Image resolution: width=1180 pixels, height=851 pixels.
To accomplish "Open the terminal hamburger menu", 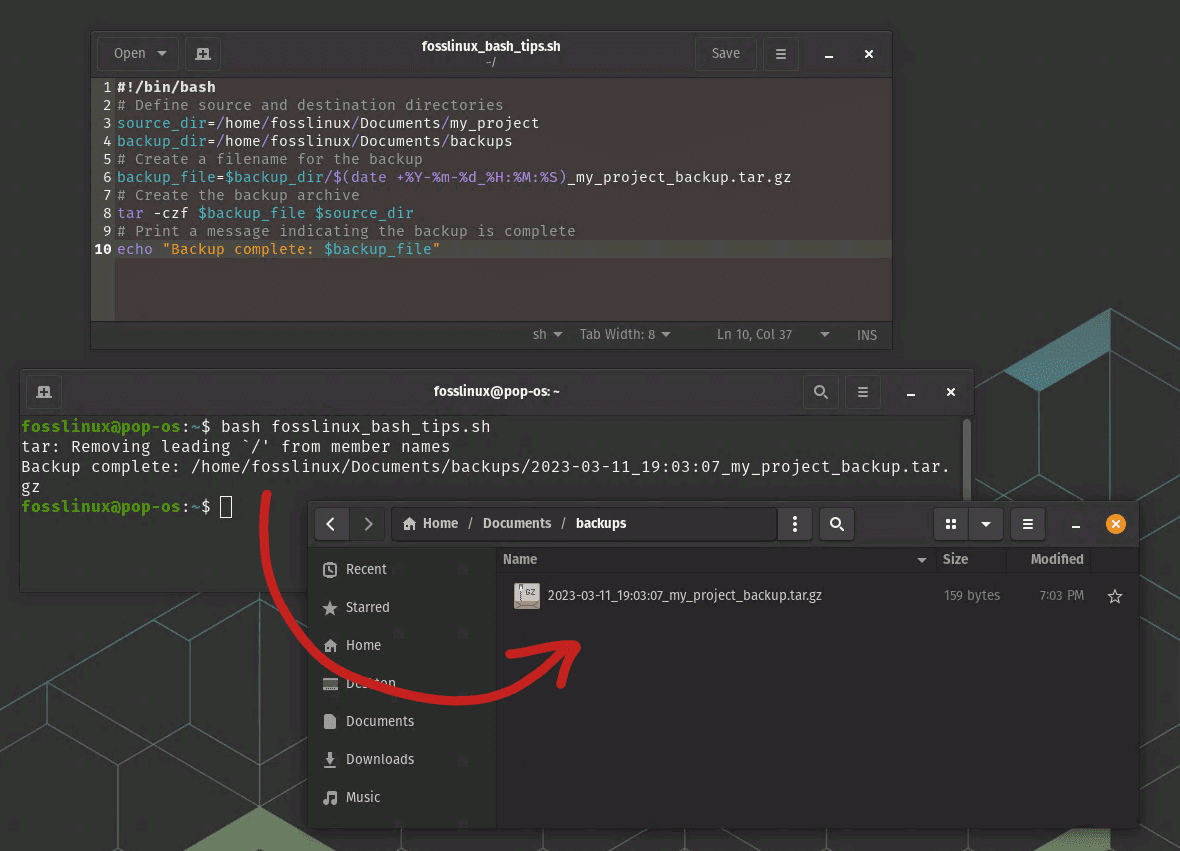I will [863, 392].
